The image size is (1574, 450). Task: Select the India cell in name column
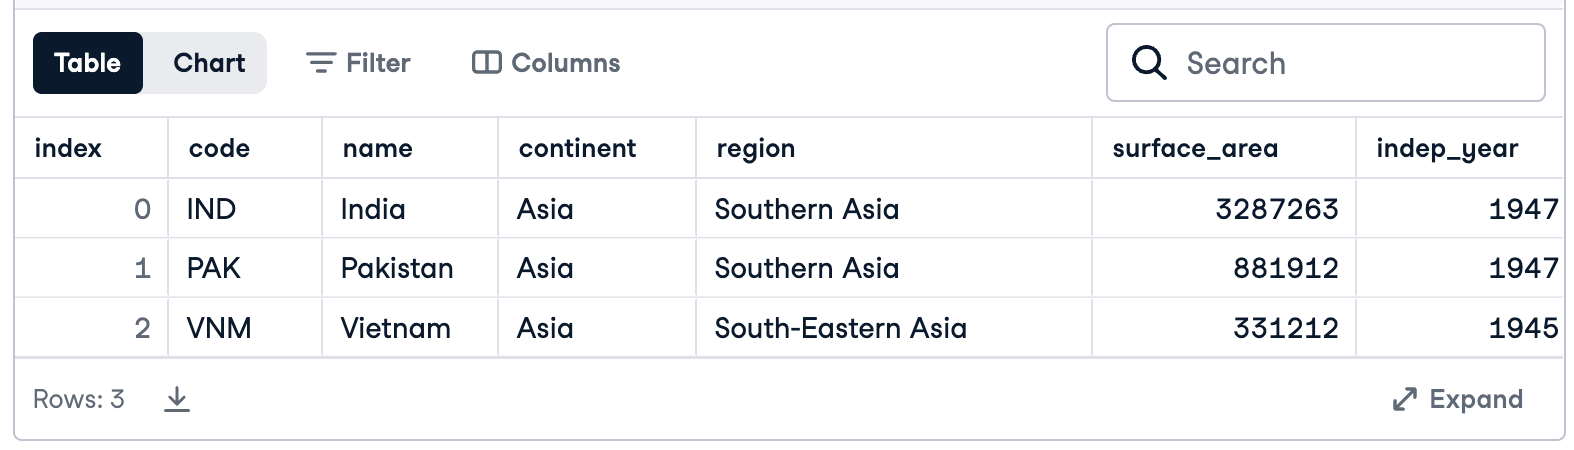373,209
